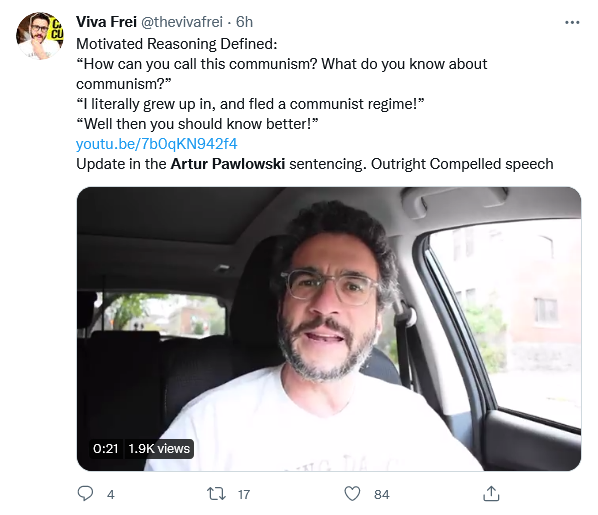Click the reply count 4

pyautogui.click(x=111, y=494)
